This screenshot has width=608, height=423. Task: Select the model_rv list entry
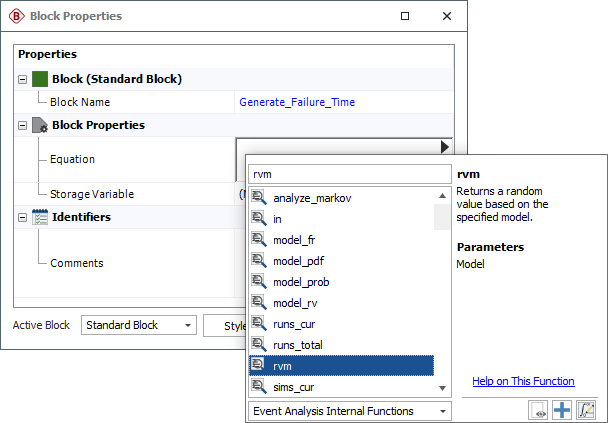[297, 303]
